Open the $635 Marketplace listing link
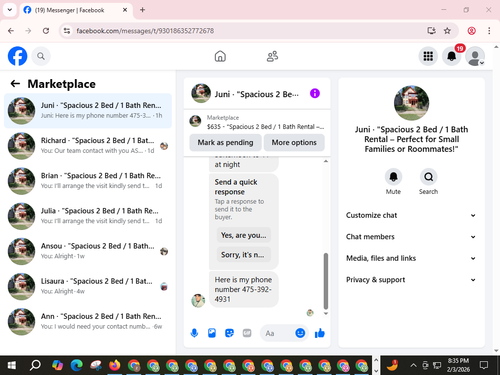 (x=257, y=122)
